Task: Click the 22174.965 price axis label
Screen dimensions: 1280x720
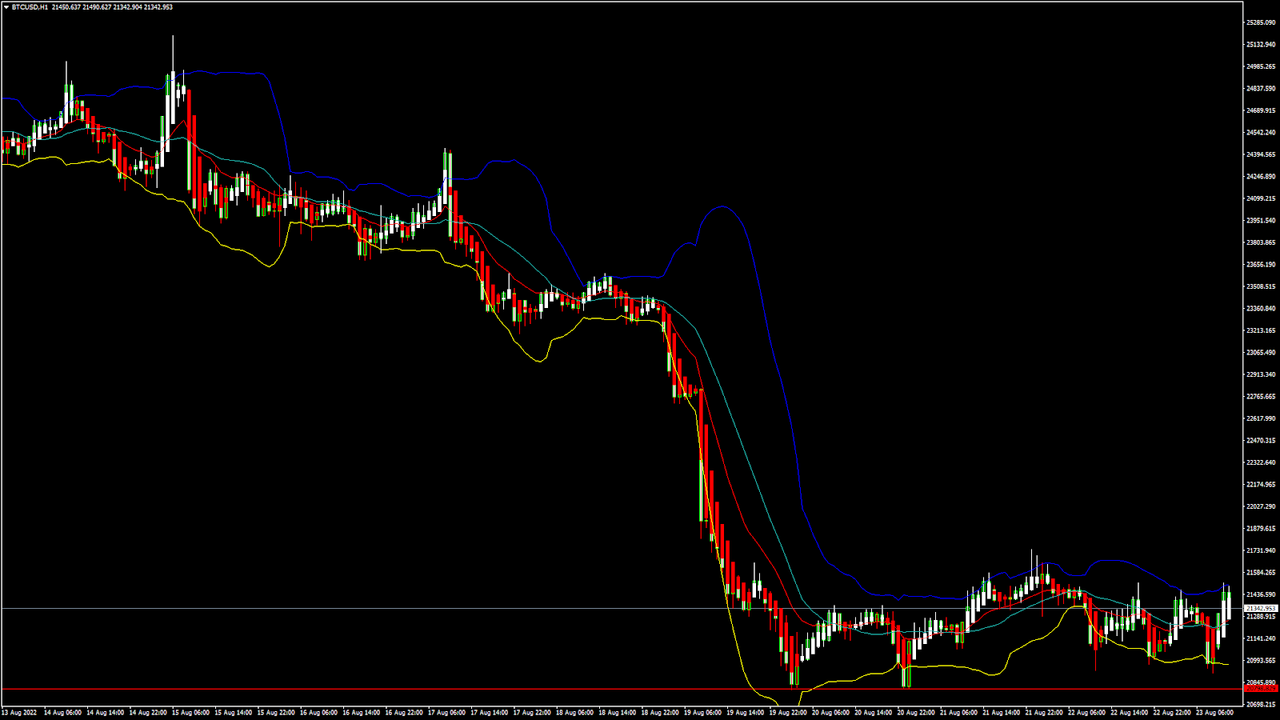Action: (1262, 484)
